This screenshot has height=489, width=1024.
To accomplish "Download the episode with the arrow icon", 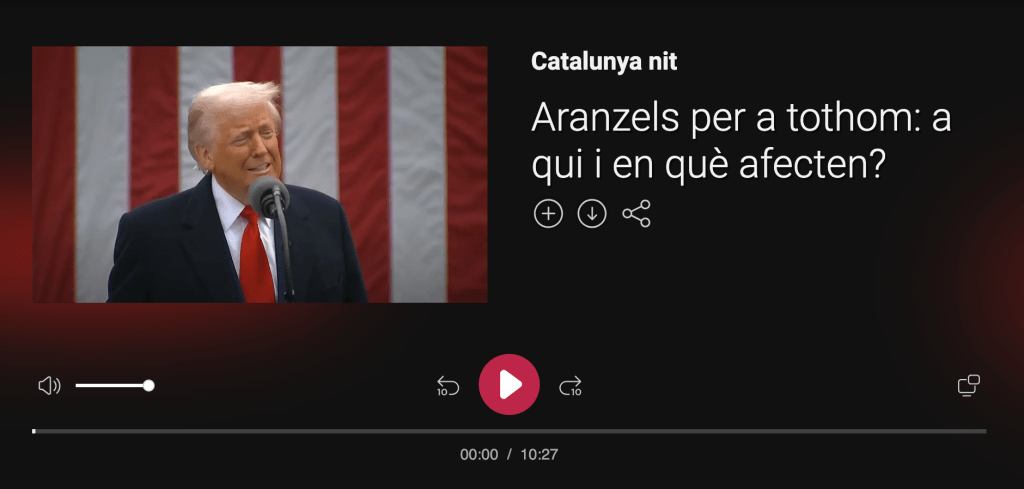I will pyautogui.click(x=592, y=213).
